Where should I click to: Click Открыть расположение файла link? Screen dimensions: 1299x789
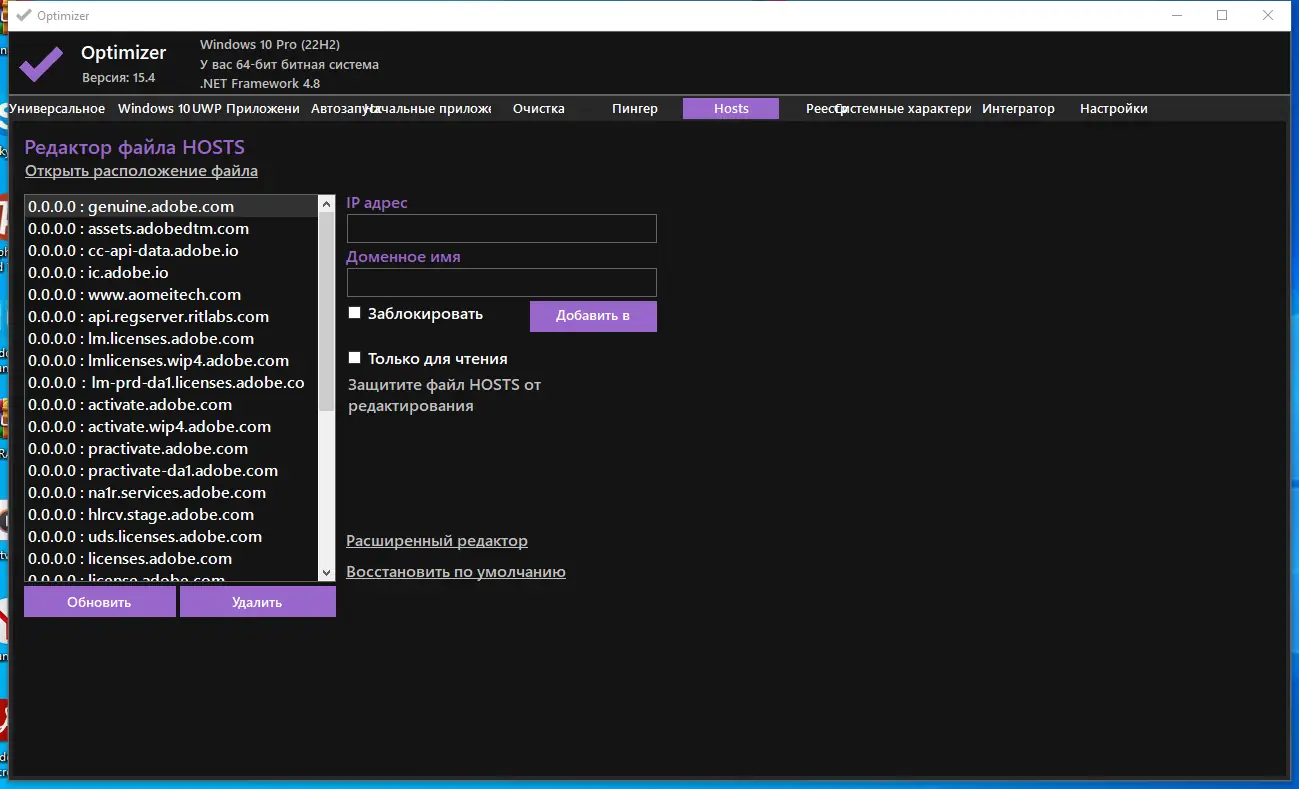(x=141, y=171)
